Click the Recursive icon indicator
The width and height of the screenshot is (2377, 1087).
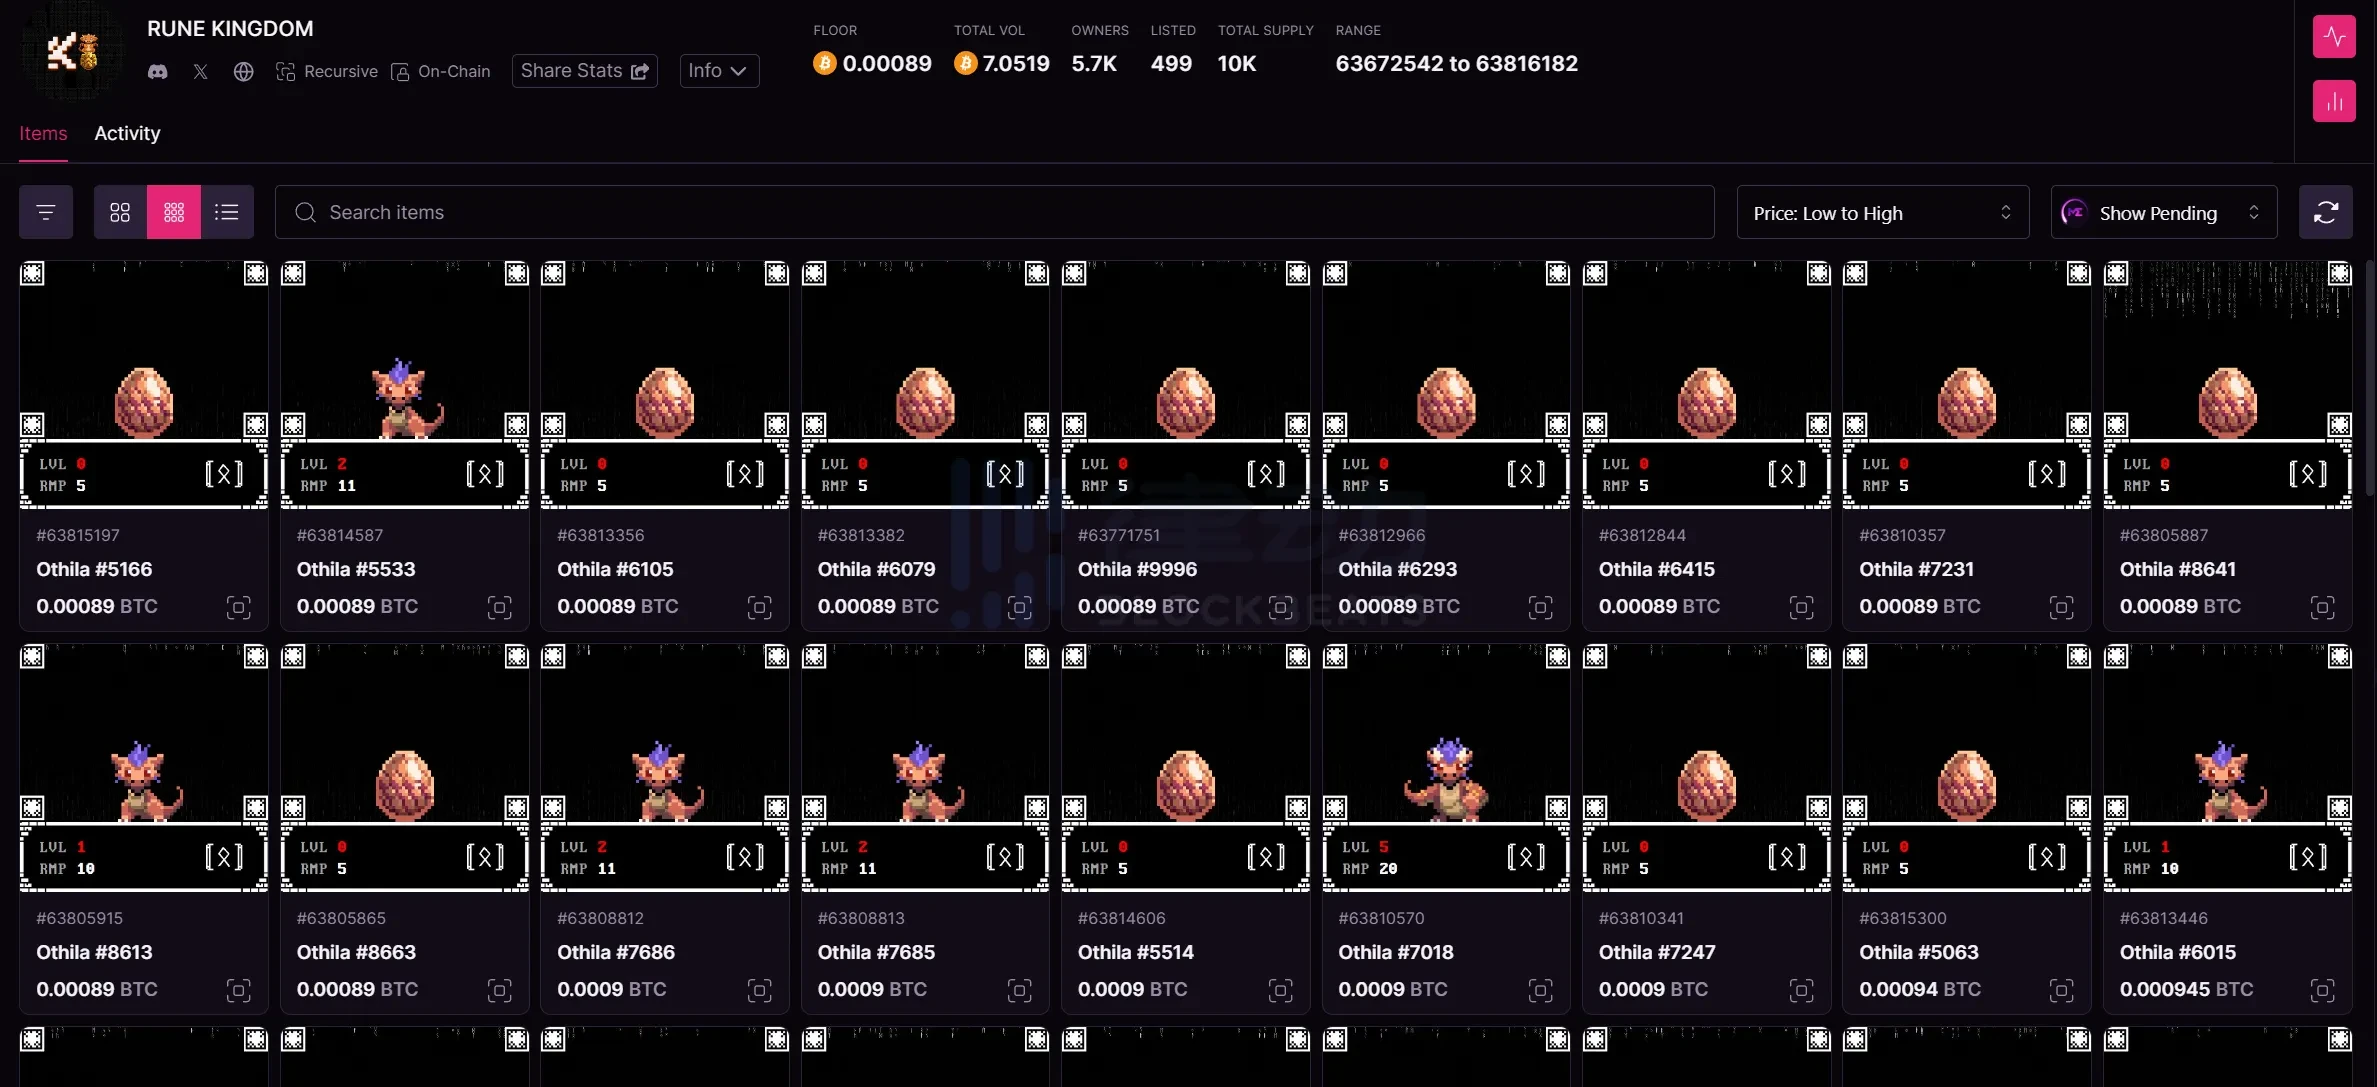285,71
